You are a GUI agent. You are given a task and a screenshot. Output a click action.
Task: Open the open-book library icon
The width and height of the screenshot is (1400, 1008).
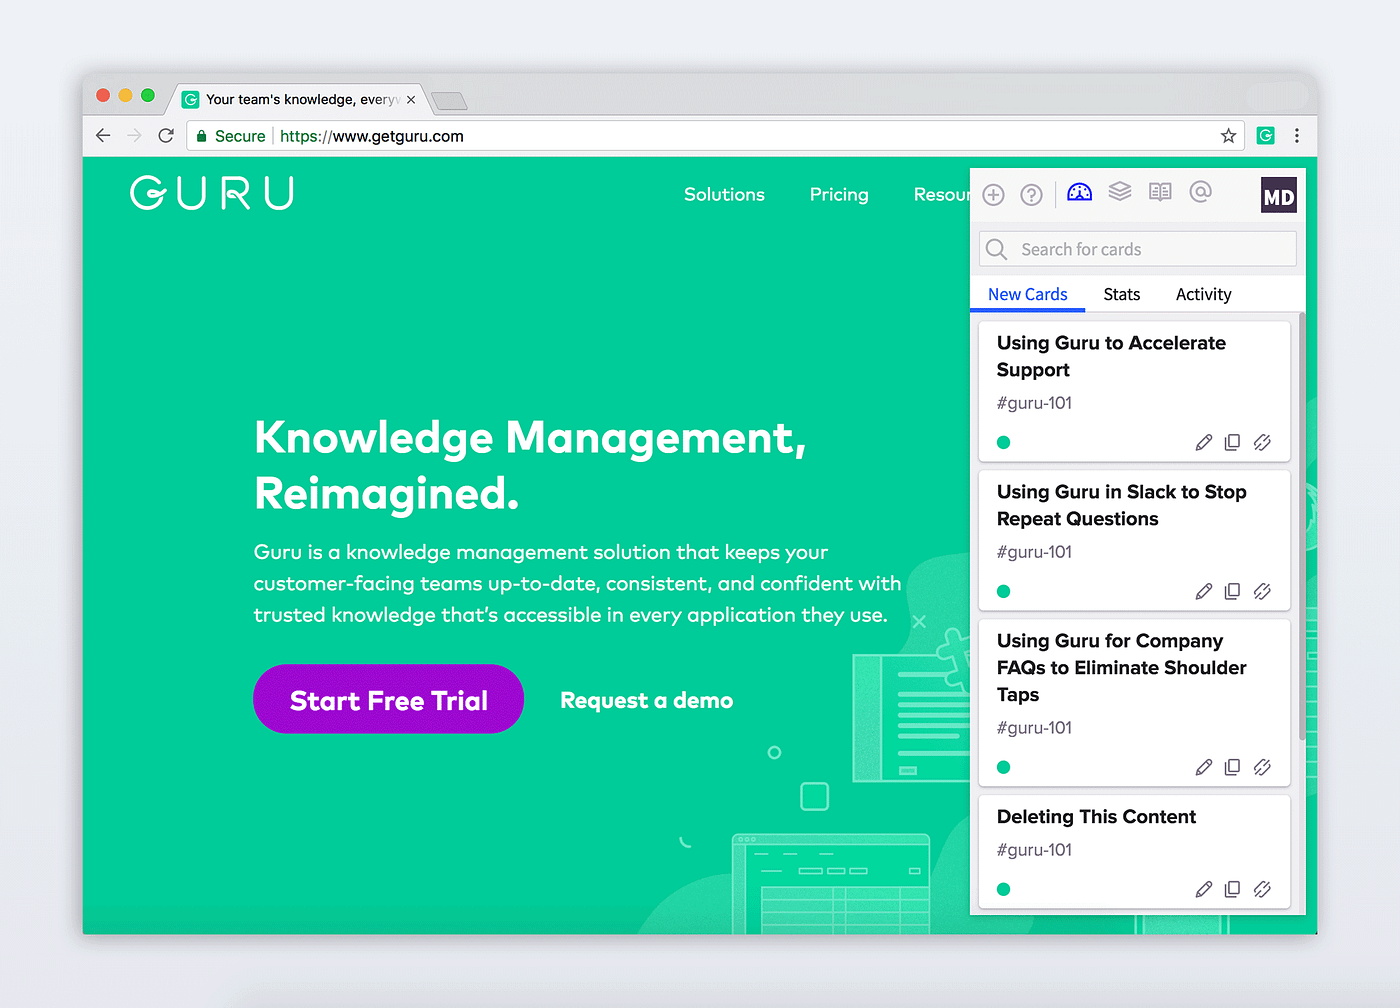(1160, 191)
